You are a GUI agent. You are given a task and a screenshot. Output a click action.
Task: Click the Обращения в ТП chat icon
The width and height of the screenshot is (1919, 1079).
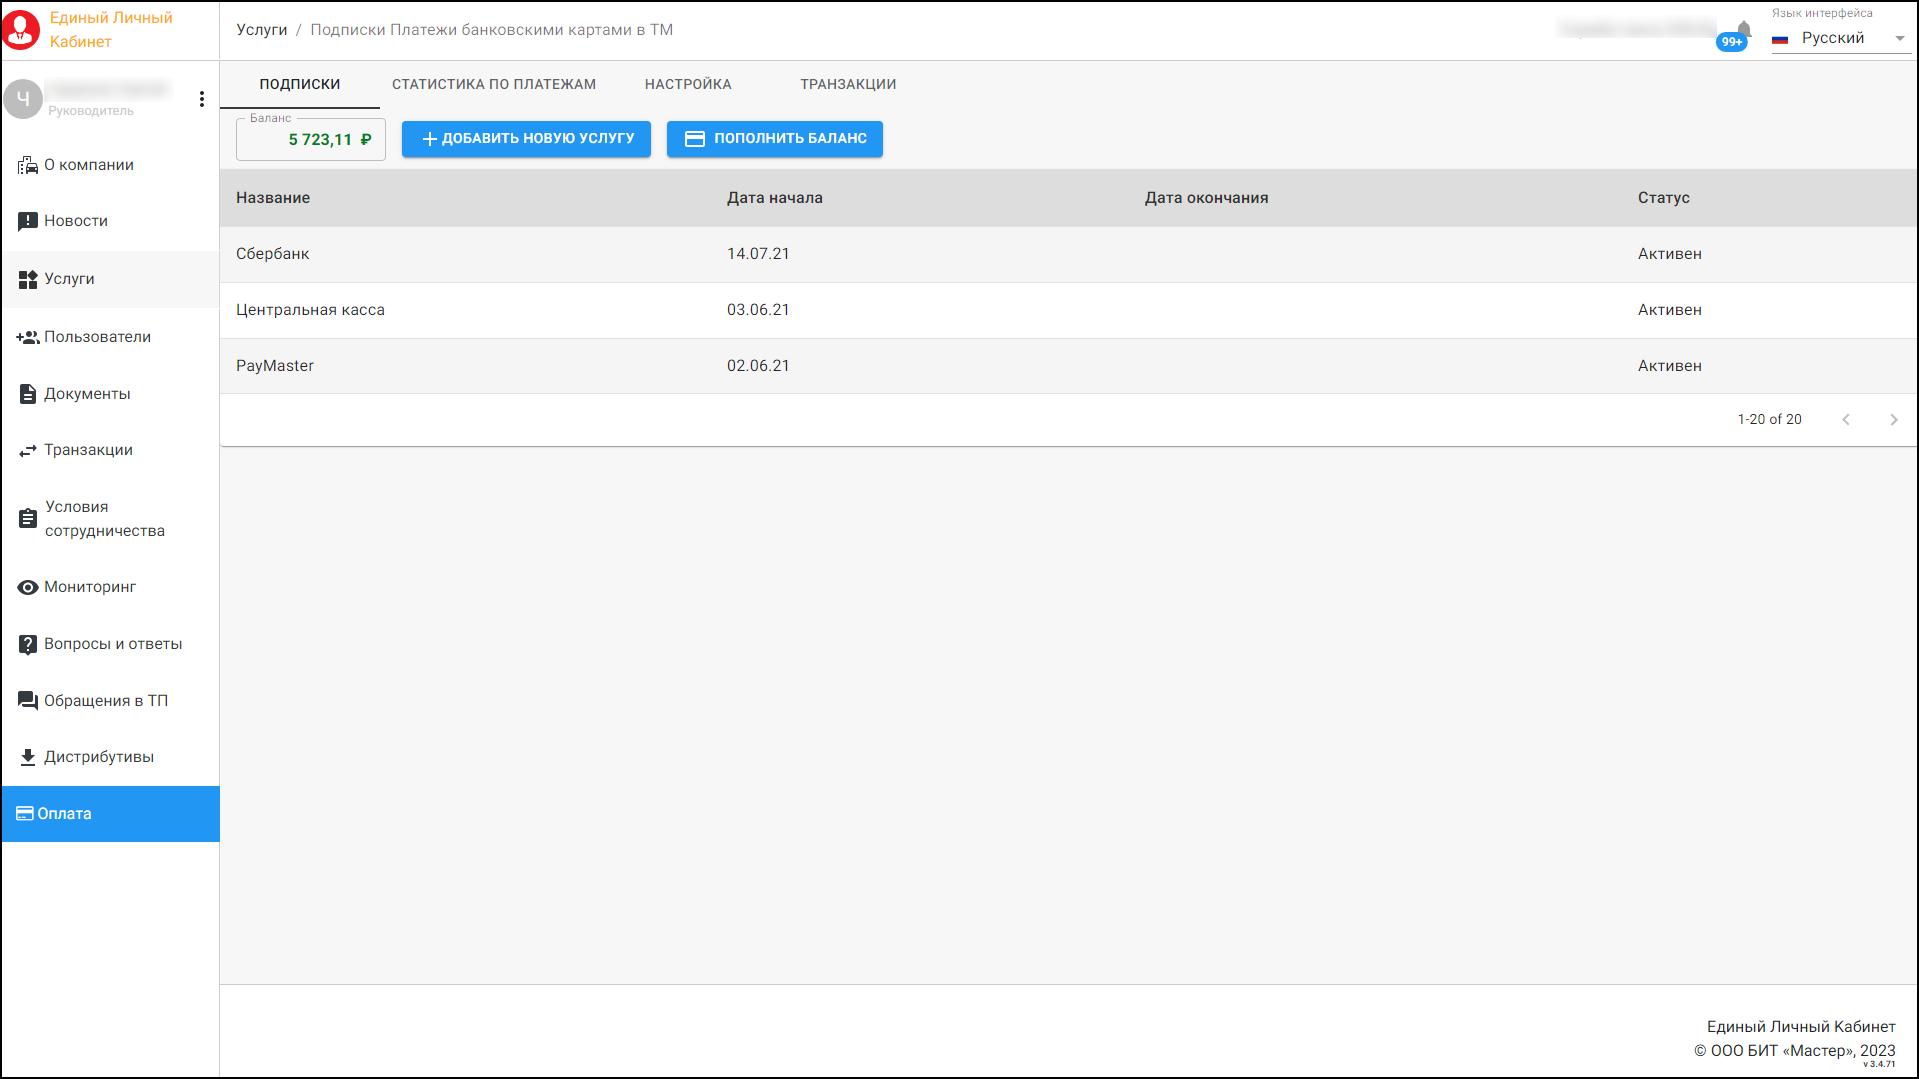[x=27, y=701]
